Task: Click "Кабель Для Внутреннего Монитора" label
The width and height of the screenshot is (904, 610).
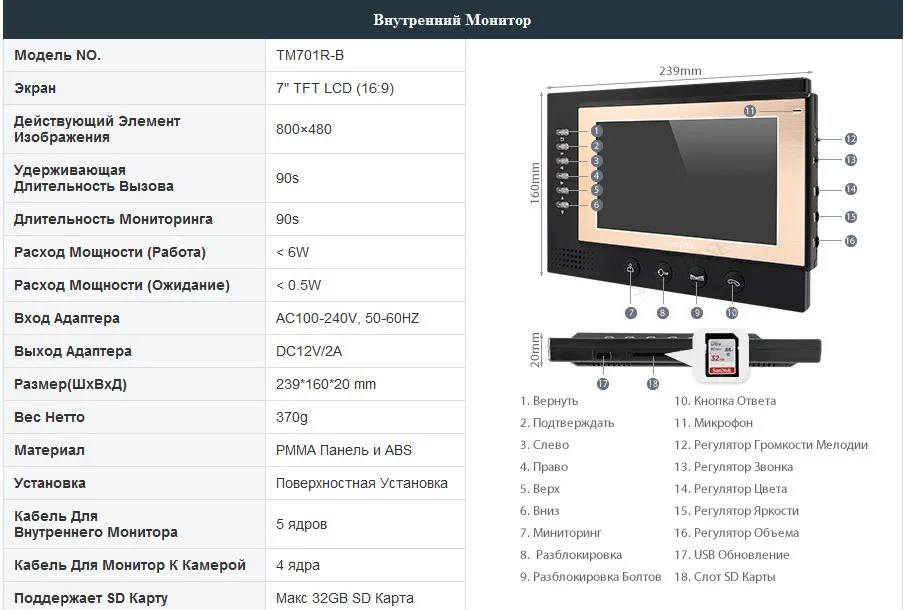Action: point(96,524)
